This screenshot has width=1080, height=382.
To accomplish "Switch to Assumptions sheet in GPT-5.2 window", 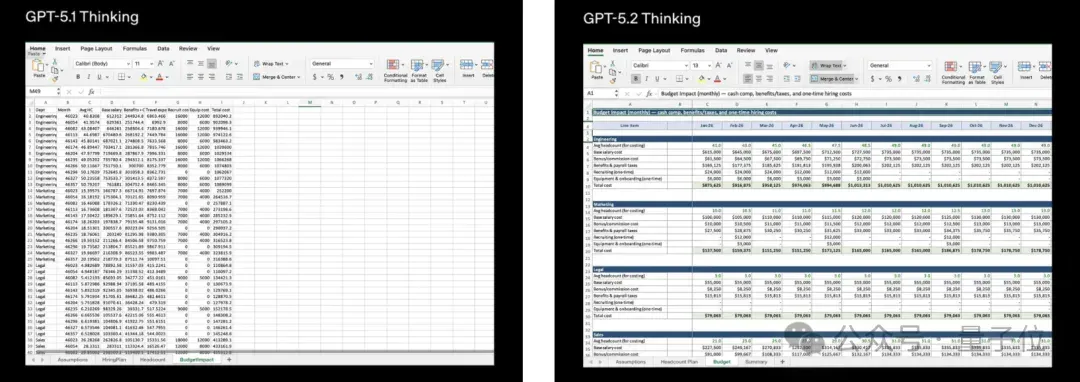I will coord(631,361).
